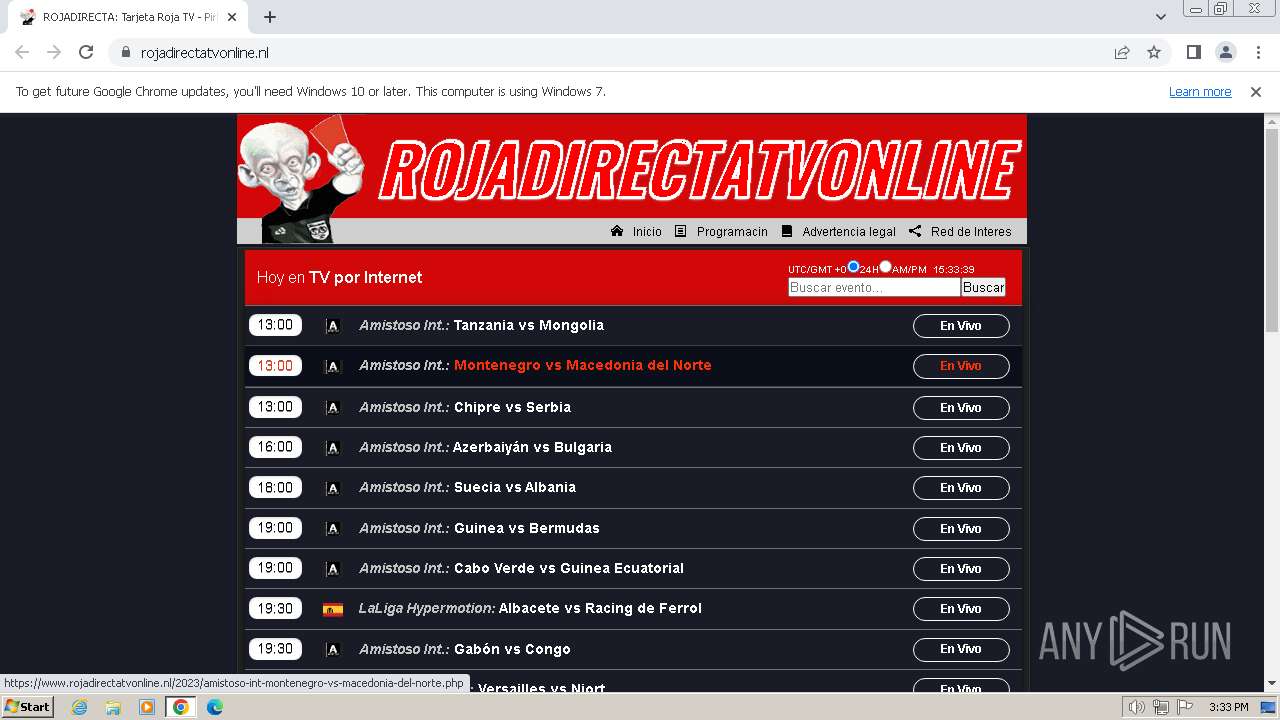1280x720 pixels.
Task: Click the Spain flag icon for LaLiga Hypermotion
Action: coord(333,609)
